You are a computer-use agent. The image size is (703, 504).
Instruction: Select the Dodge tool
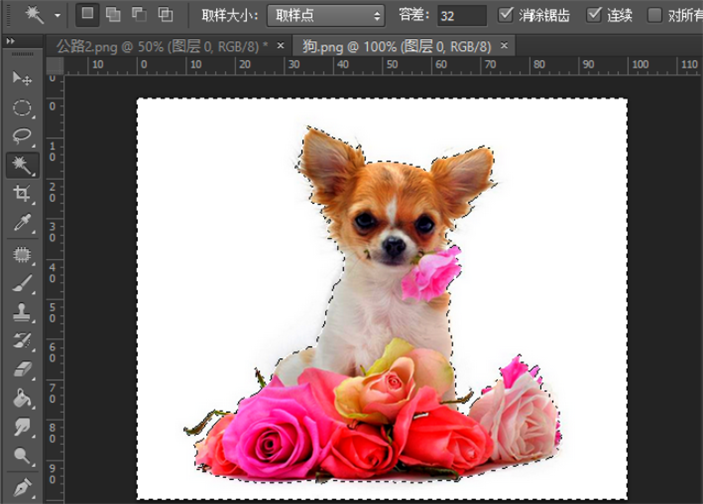click(x=22, y=456)
